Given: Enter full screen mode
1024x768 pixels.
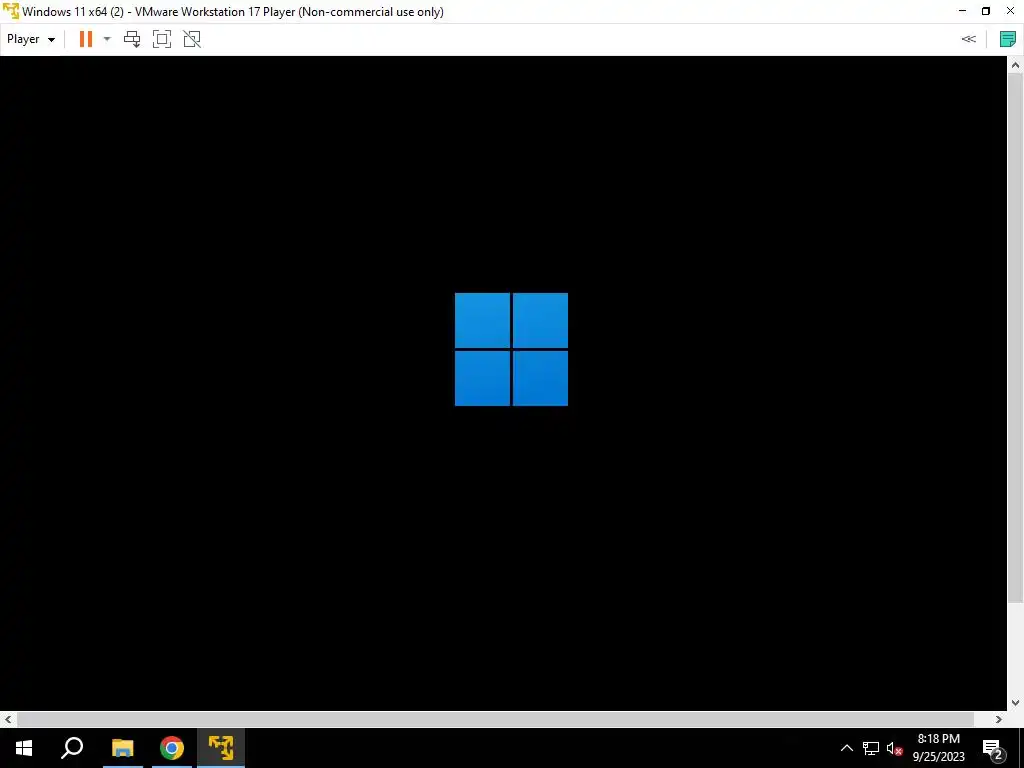Looking at the screenshot, I should [162, 39].
